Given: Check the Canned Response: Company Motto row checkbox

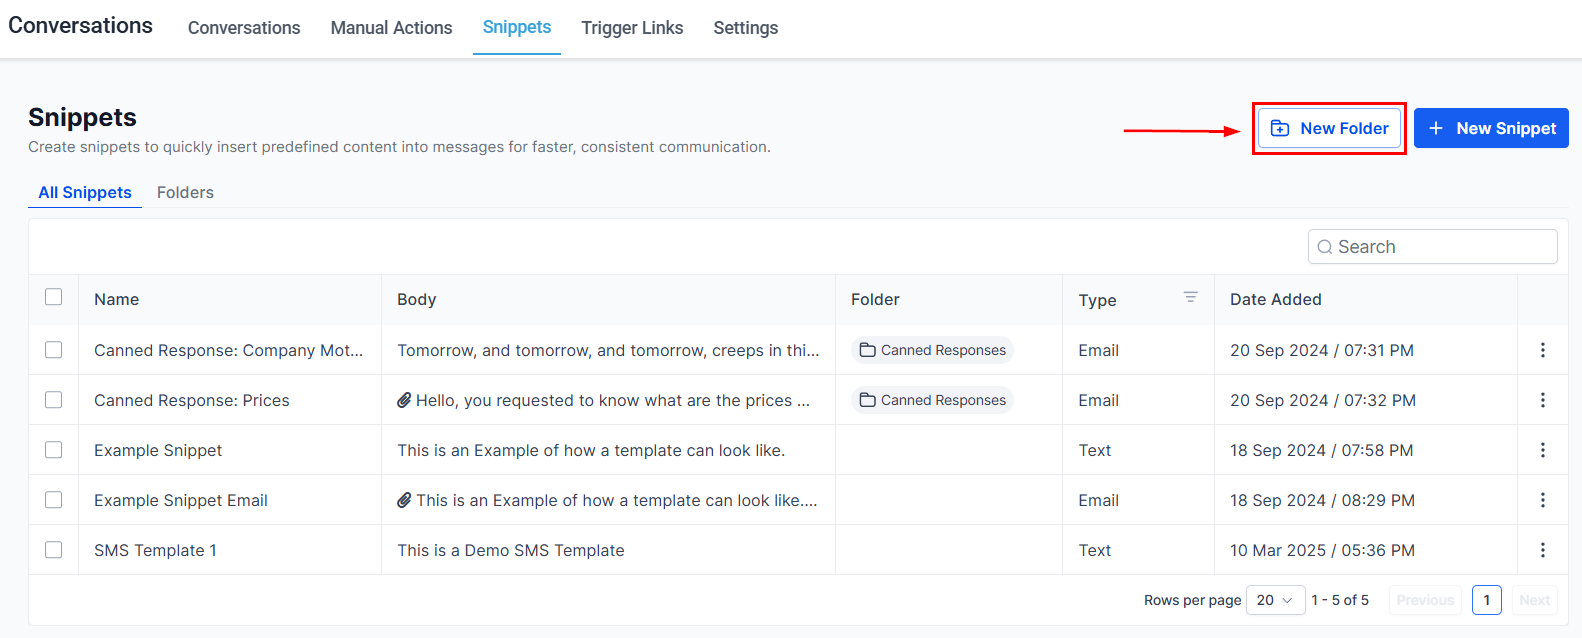Looking at the screenshot, I should (54, 350).
